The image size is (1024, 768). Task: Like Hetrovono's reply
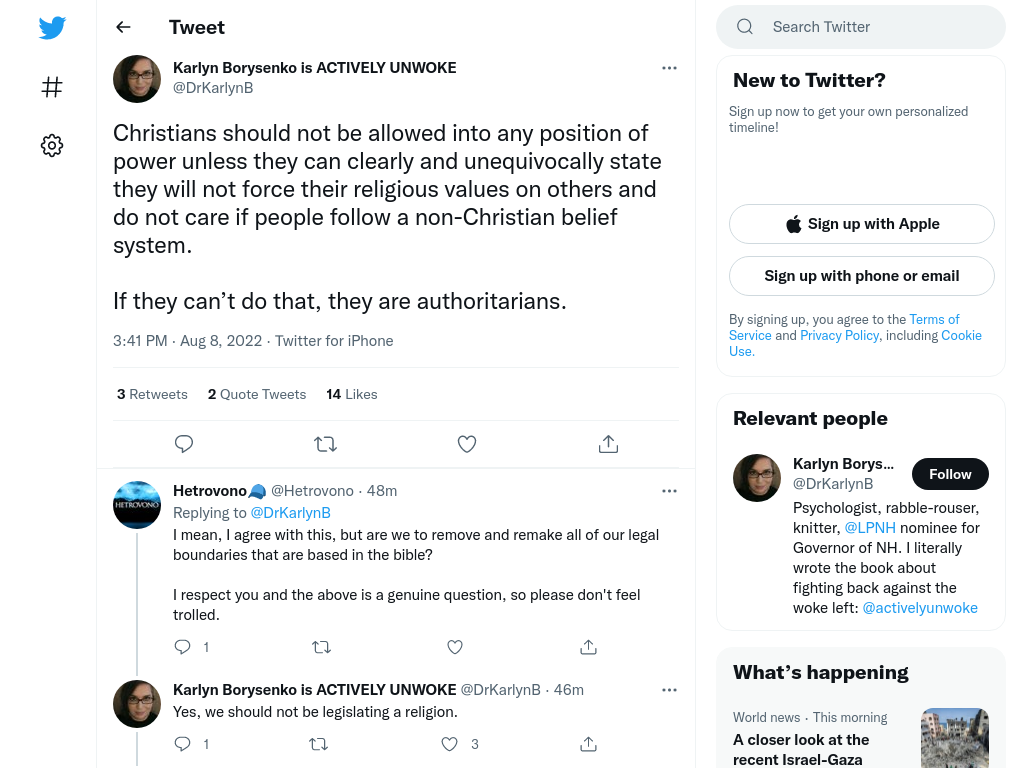pyautogui.click(x=455, y=647)
